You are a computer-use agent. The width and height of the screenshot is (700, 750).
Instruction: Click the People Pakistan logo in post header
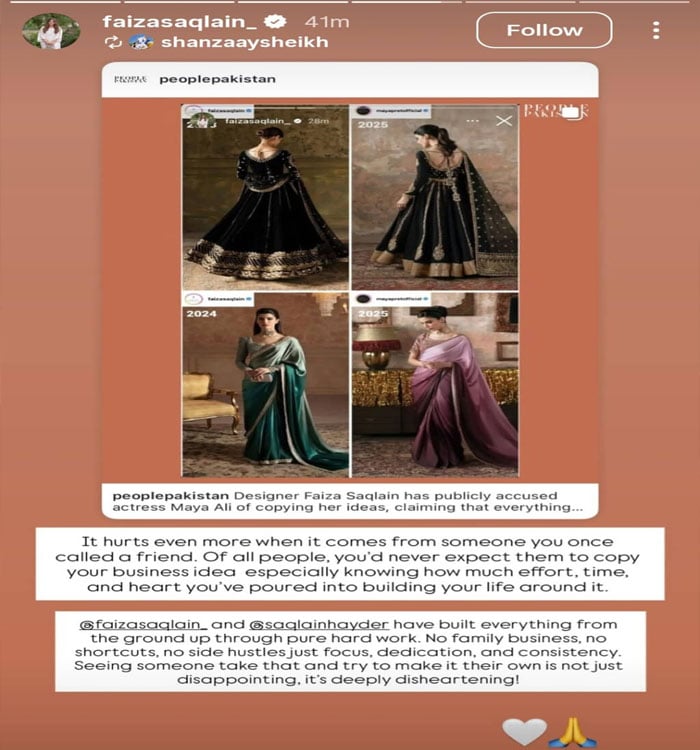point(130,79)
